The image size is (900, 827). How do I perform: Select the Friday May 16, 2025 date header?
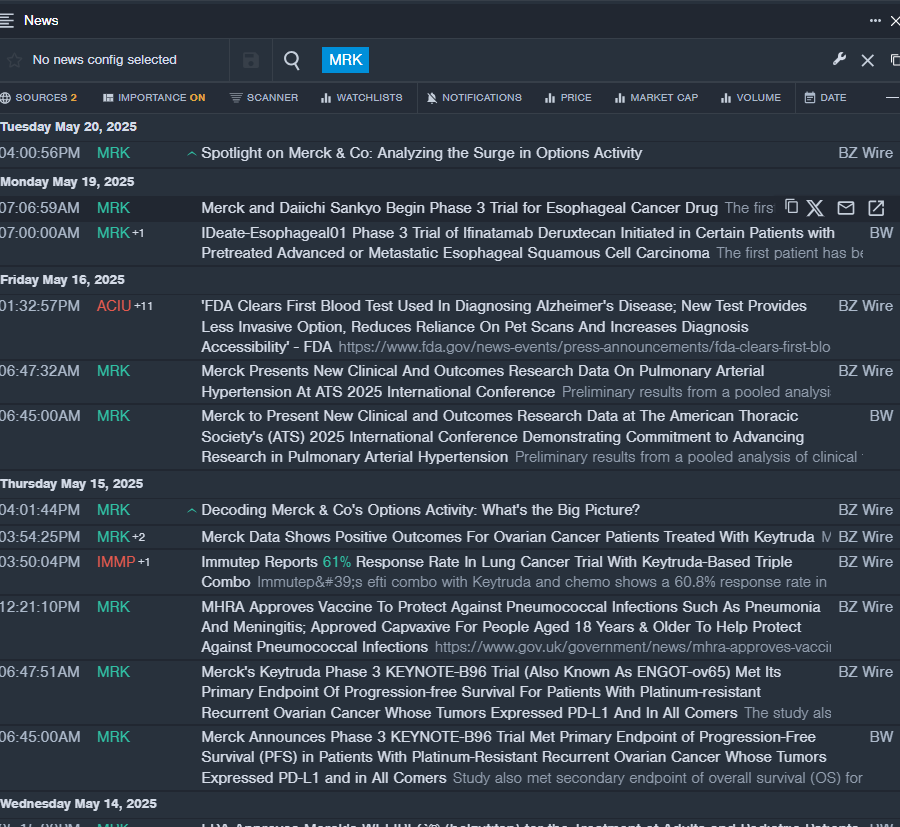(62, 280)
